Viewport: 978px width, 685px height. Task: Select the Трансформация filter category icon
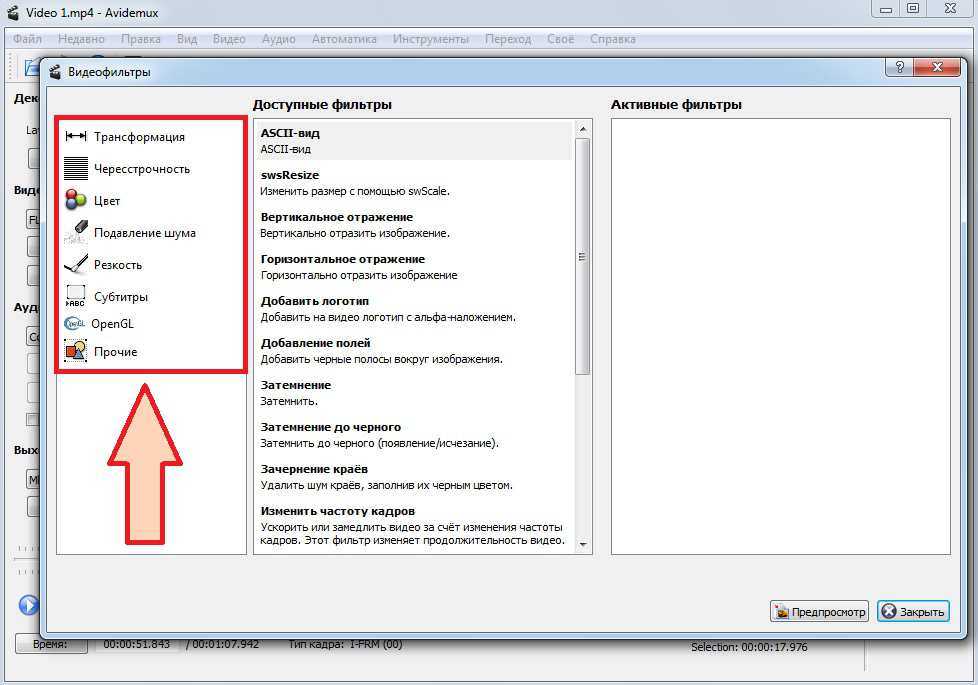(x=76, y=137)
